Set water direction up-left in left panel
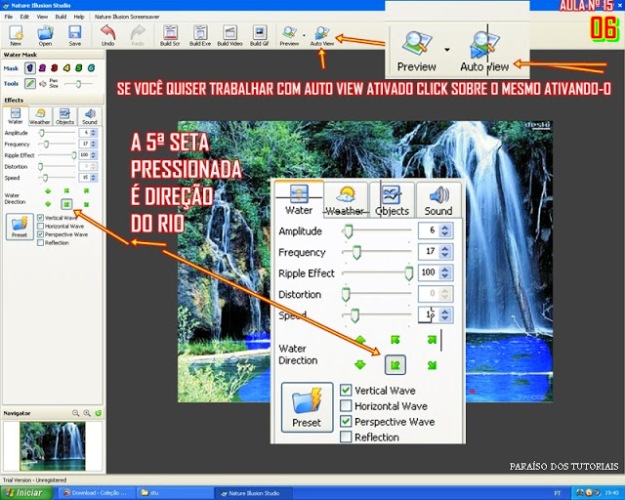625x500 pixels. [67, 191]
